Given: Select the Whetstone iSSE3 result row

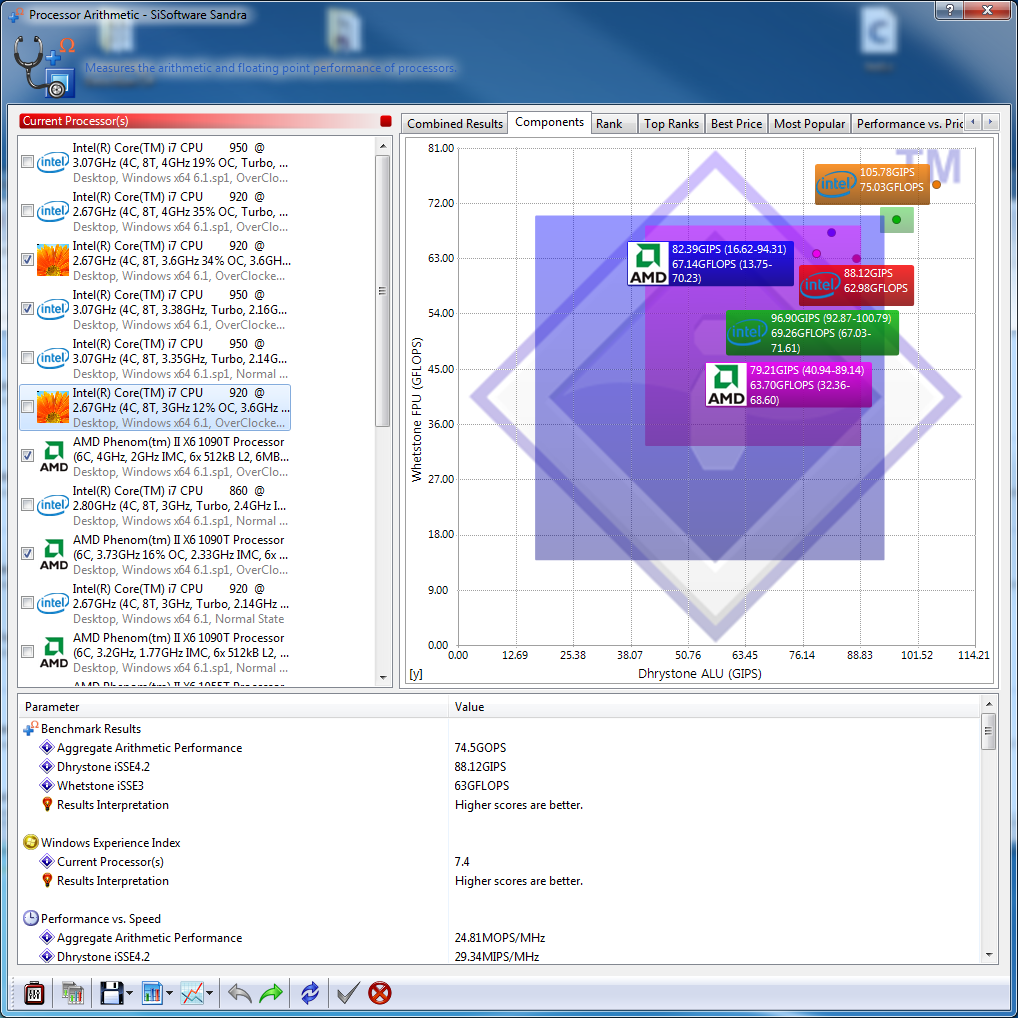Looking at the screenshot, I should pos(500,786).
